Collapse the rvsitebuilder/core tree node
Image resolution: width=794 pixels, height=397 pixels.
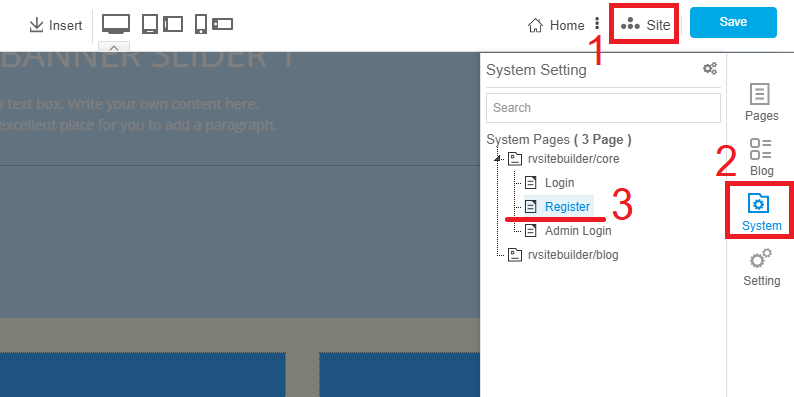click(497, 159)
